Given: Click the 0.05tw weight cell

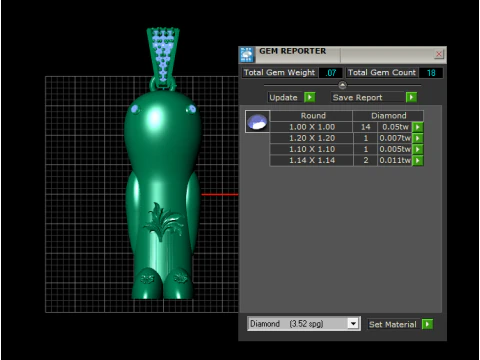Looking at the screenshot, I should (395, 127).
